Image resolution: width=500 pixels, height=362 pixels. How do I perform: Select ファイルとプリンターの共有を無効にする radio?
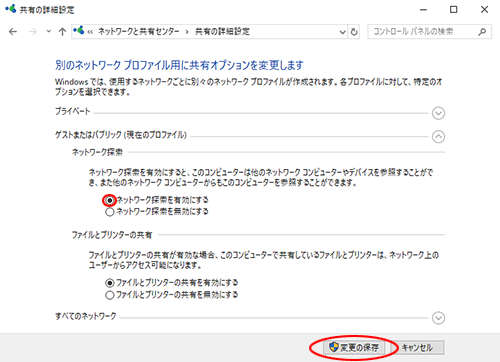pos(110,295)
